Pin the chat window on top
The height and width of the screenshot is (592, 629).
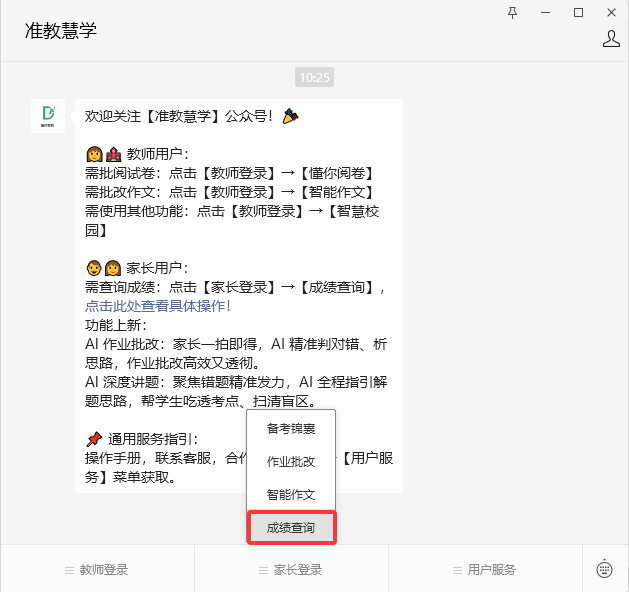512,13
